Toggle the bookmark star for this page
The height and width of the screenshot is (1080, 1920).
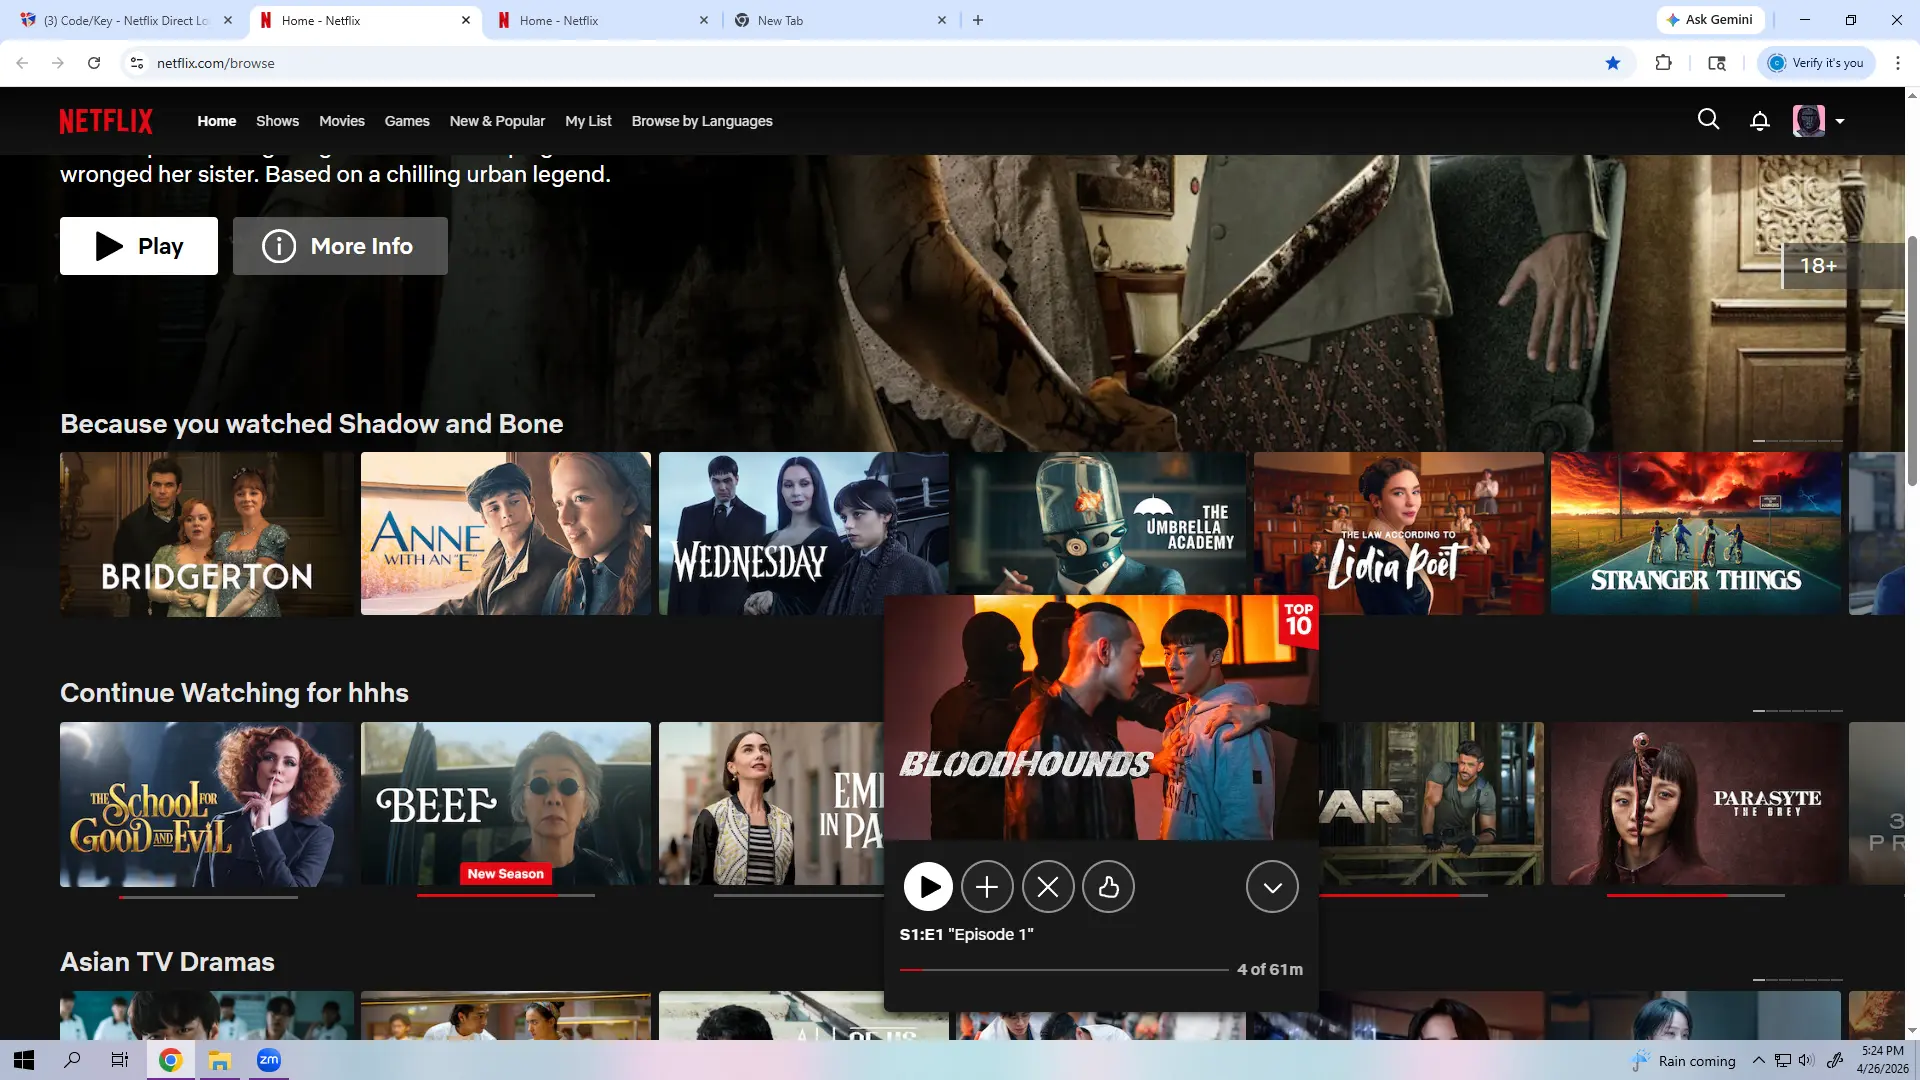[x=1613, y=63]
